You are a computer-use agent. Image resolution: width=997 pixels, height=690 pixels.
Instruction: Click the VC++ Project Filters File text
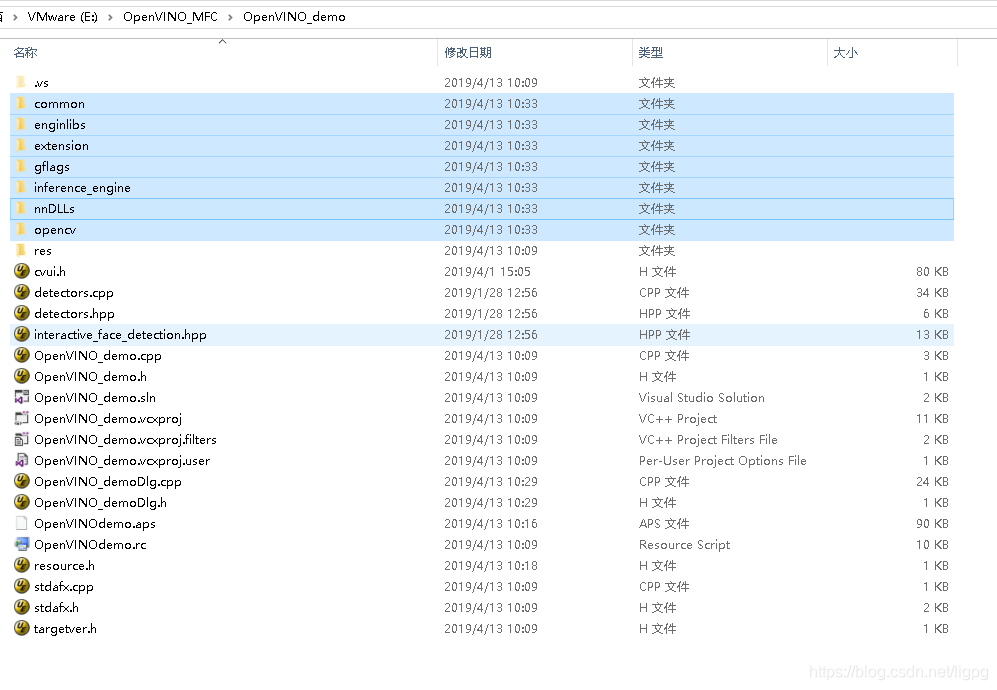click(x=708, y=439)
